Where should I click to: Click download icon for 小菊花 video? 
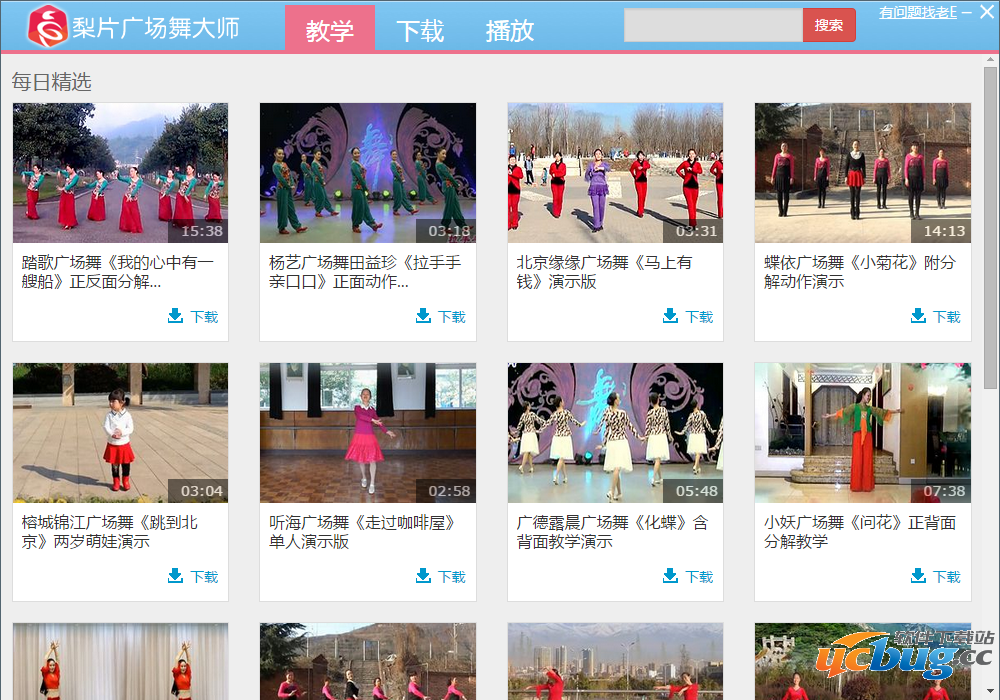pyautogui.click(x=918, y=316)
